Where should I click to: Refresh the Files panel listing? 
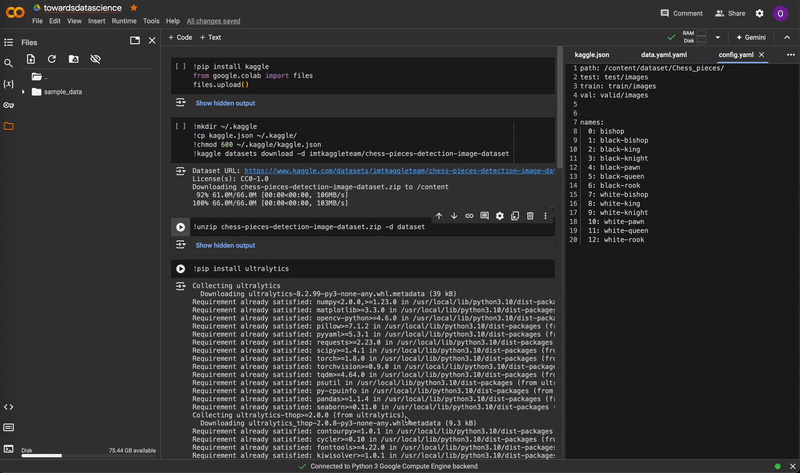pyautogui.click(x=52, y=60)
